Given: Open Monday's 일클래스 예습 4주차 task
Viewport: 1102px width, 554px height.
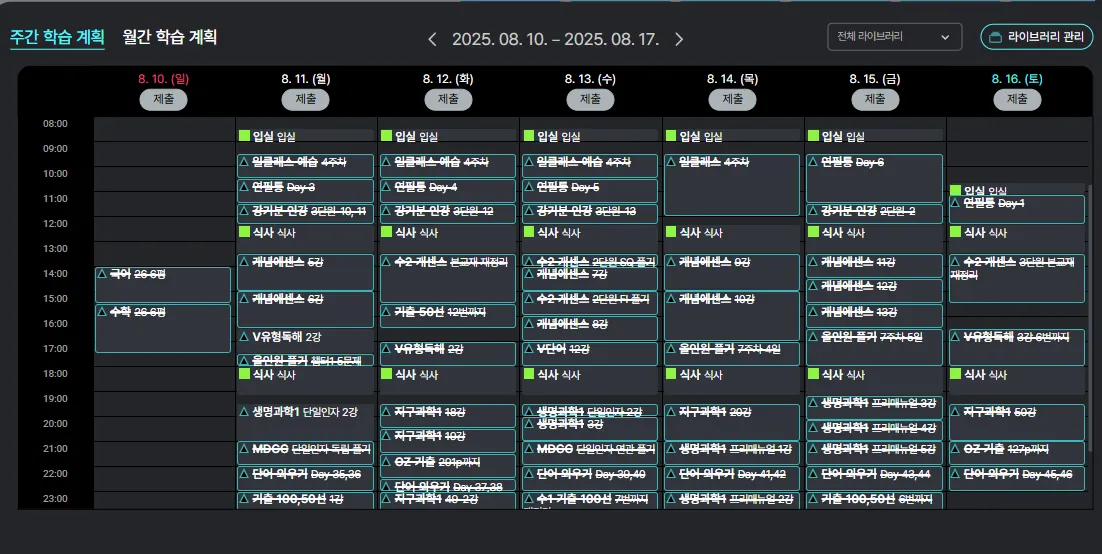Looking at the screenshot, I should pos(306,165).
